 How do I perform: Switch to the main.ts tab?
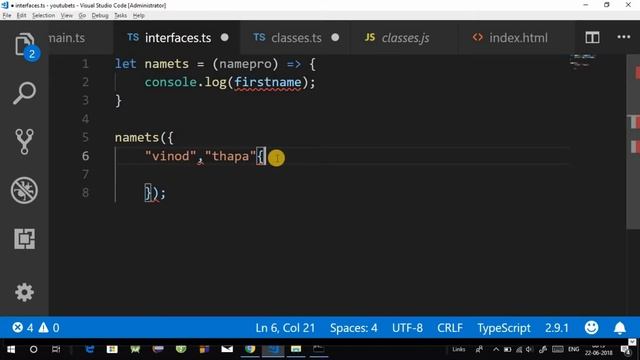click(67, 38)
